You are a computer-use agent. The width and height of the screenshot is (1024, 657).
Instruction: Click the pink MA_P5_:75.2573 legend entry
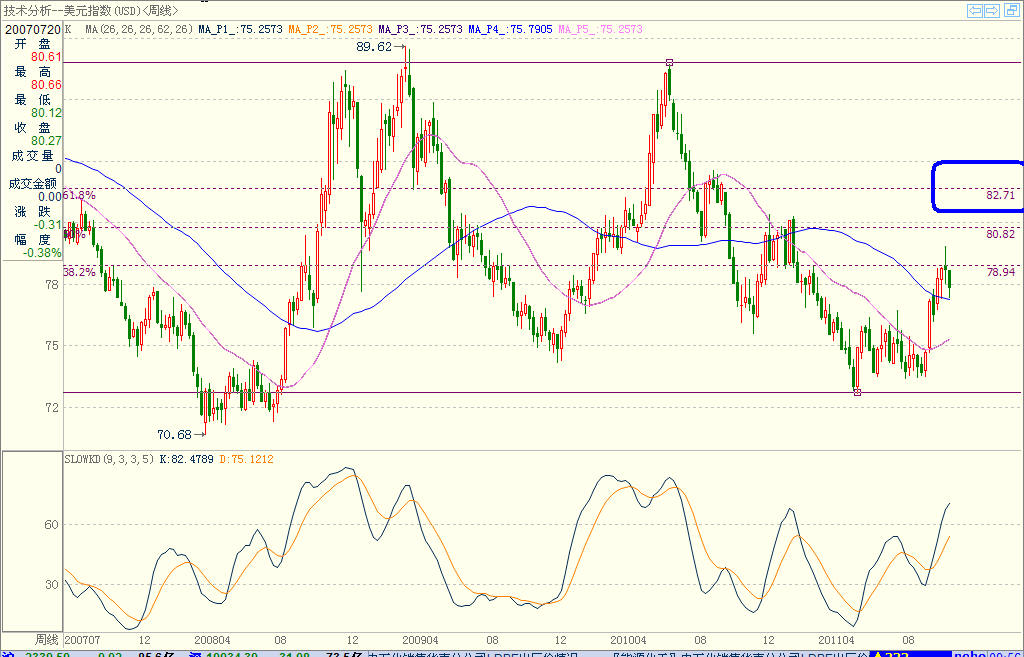tap(601, 29)
